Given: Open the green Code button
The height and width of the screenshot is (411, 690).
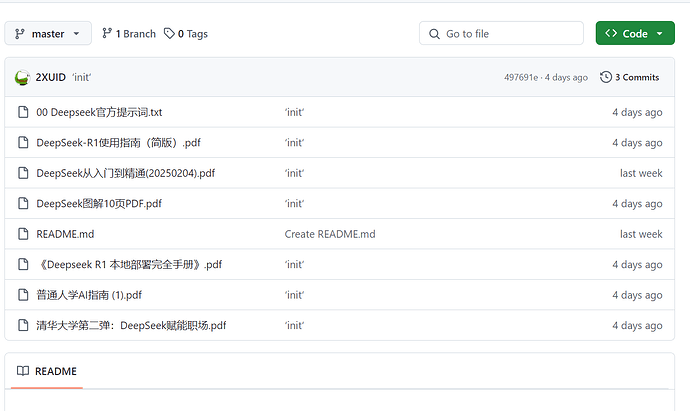Looking at the screenshot, I should [x=635, y=33].
